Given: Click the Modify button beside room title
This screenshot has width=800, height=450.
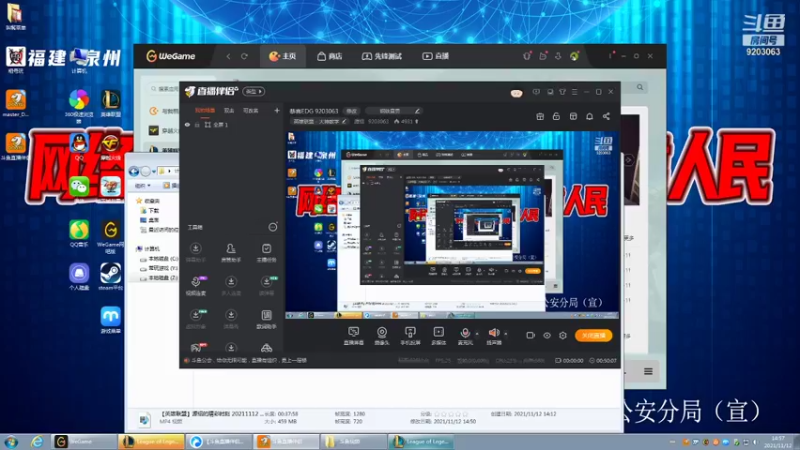Looking at the screenshot, I should (352, 111).
